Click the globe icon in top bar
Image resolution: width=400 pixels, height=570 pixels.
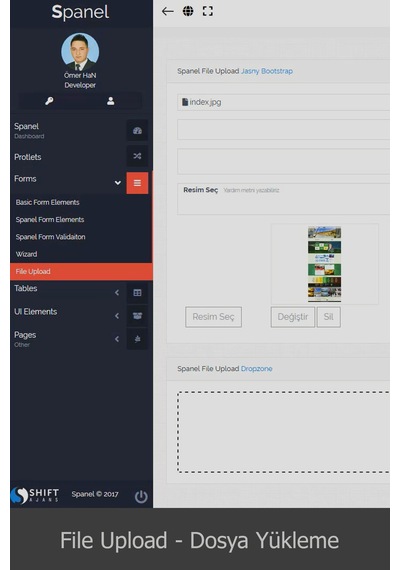point(188,11)
